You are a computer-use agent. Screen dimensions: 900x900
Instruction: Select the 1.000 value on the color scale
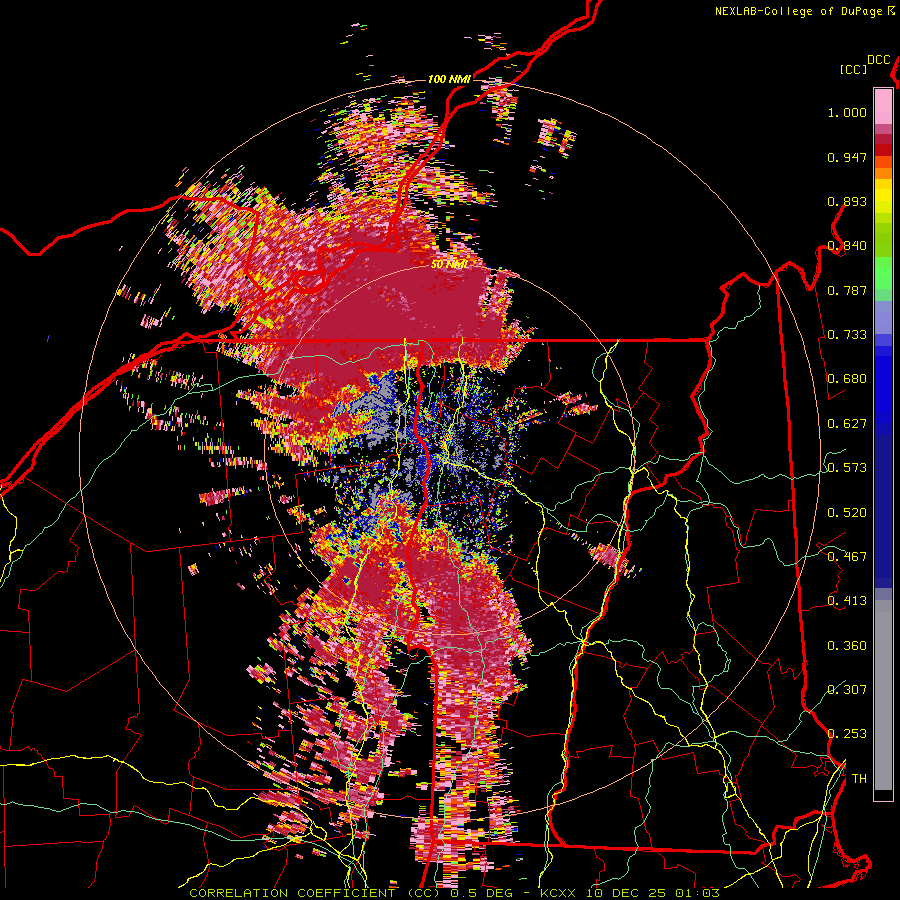847,112
